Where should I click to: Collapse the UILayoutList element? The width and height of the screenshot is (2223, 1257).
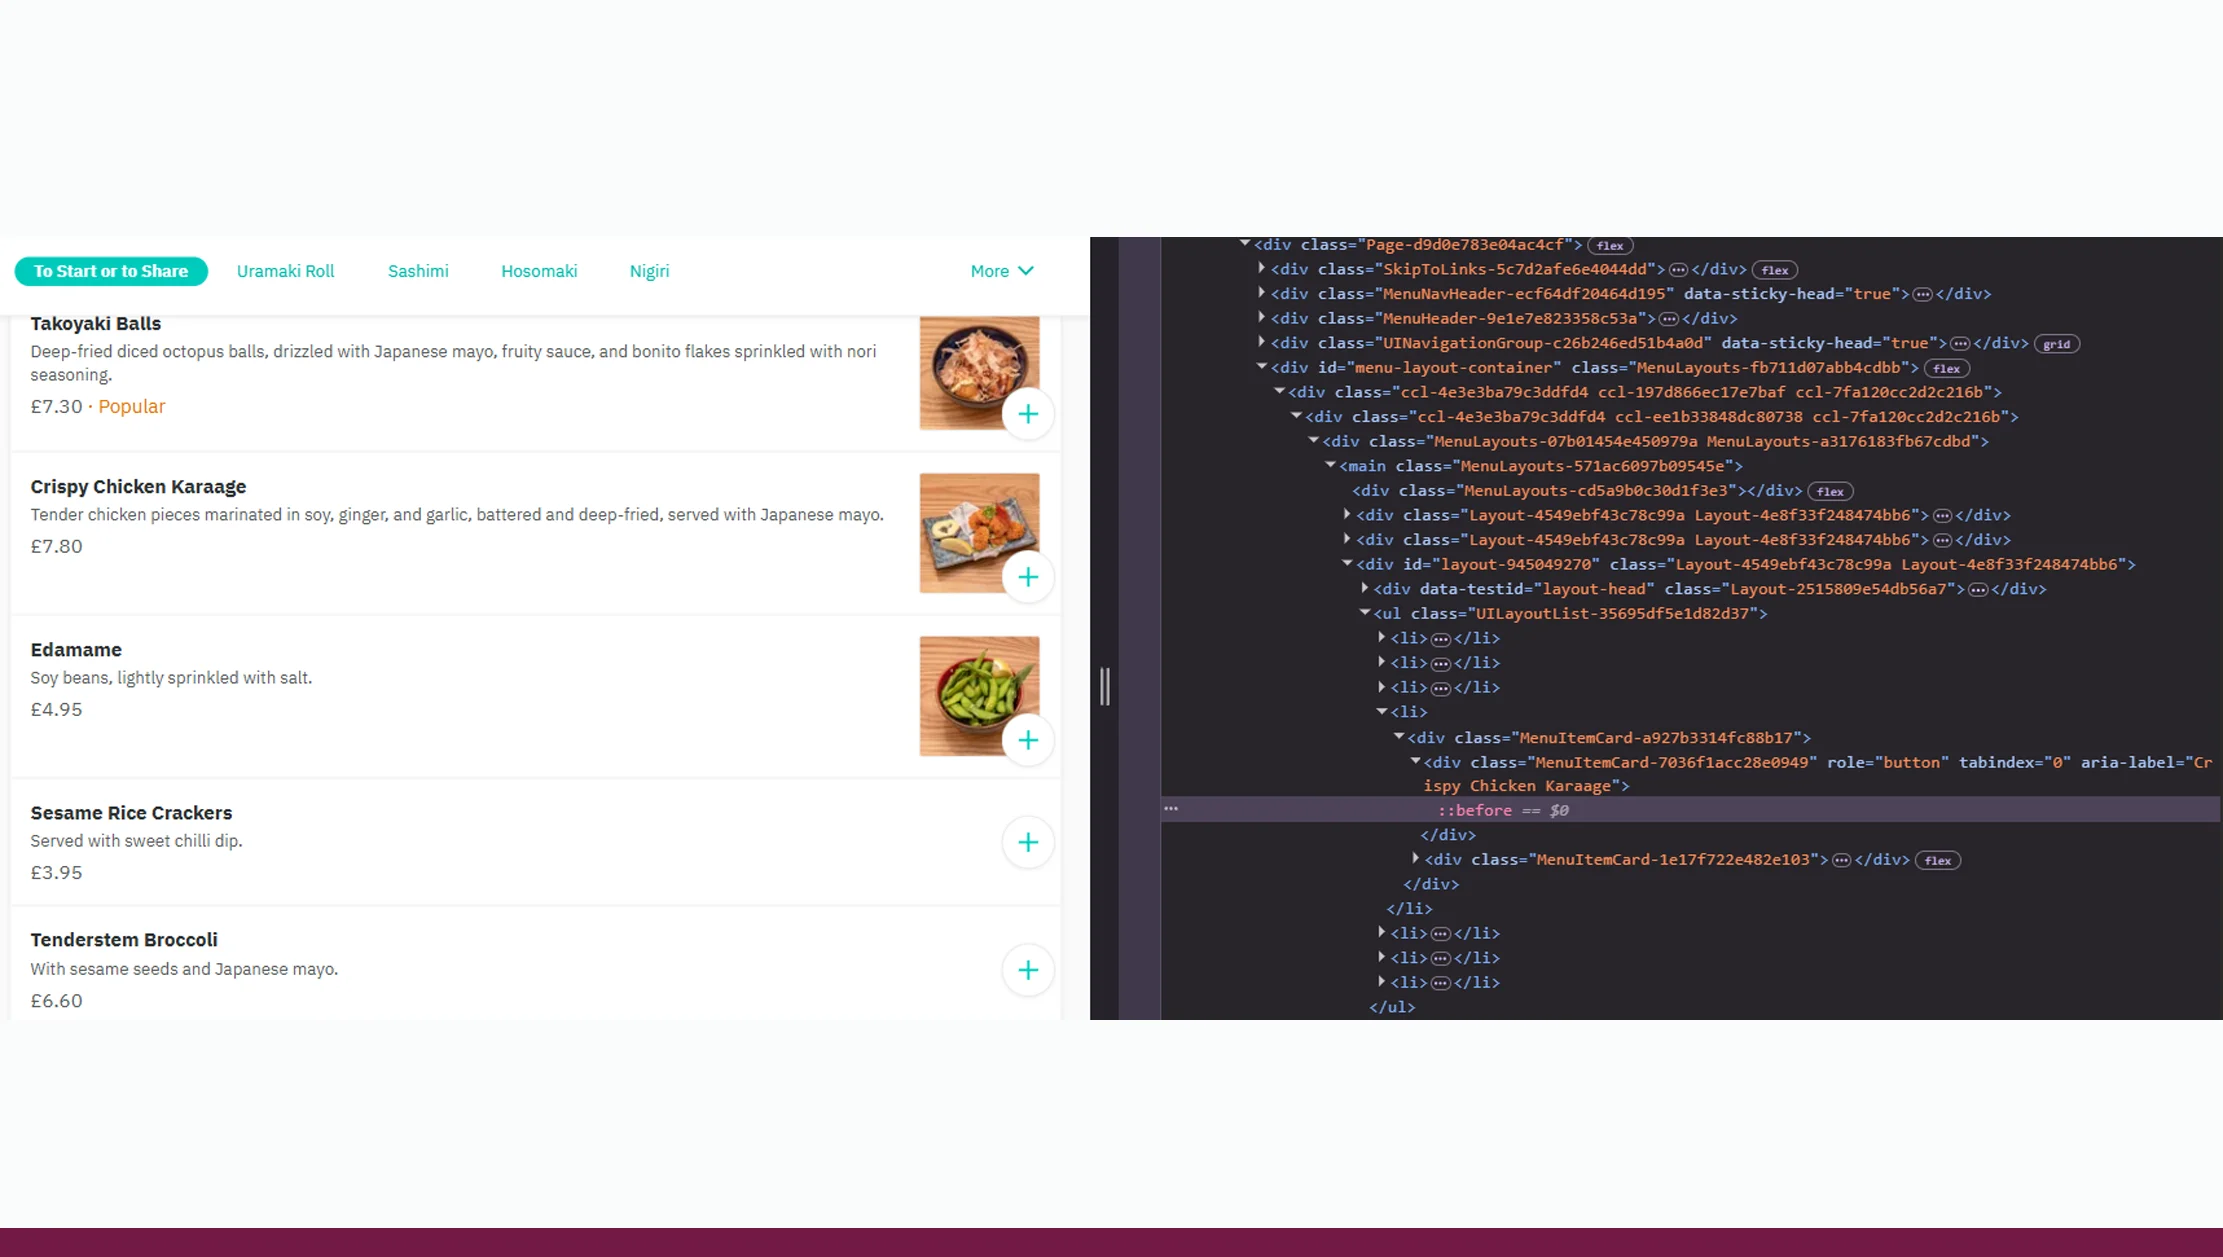pos(1365,613)
